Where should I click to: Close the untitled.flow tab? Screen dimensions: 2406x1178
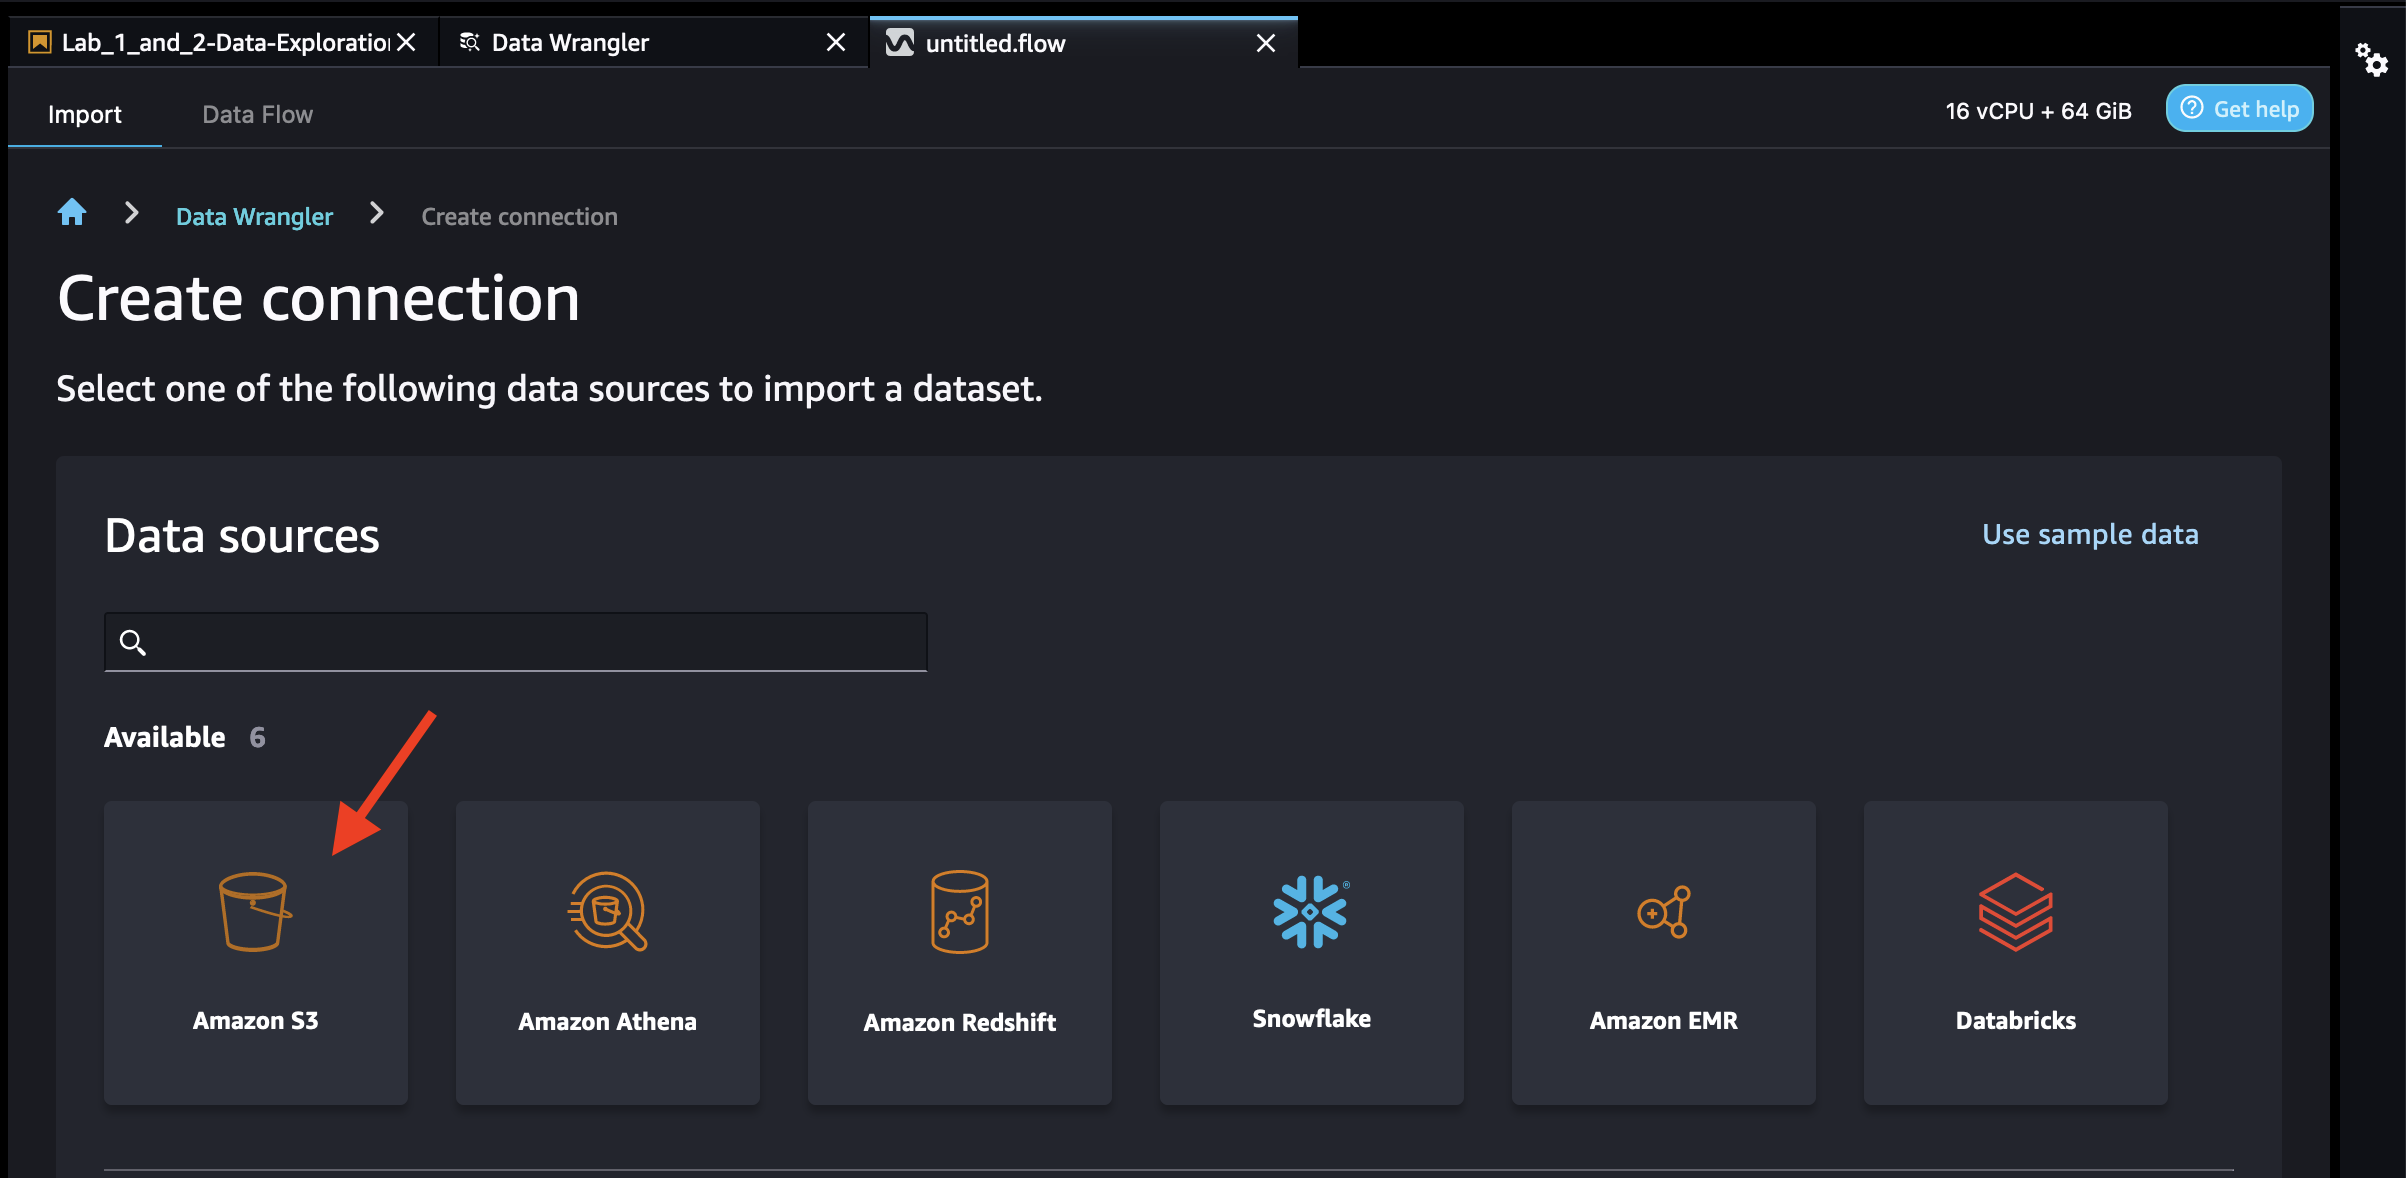click(1266, 43)
